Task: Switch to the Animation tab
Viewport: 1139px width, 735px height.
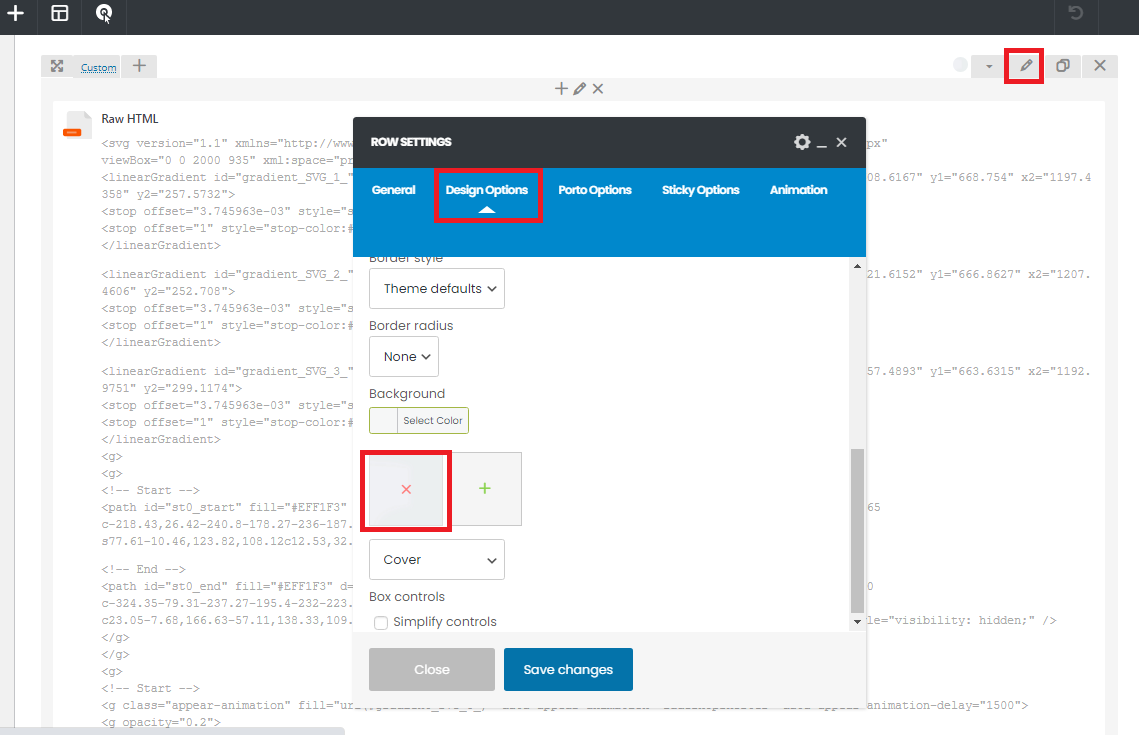Action: point(798,190)
